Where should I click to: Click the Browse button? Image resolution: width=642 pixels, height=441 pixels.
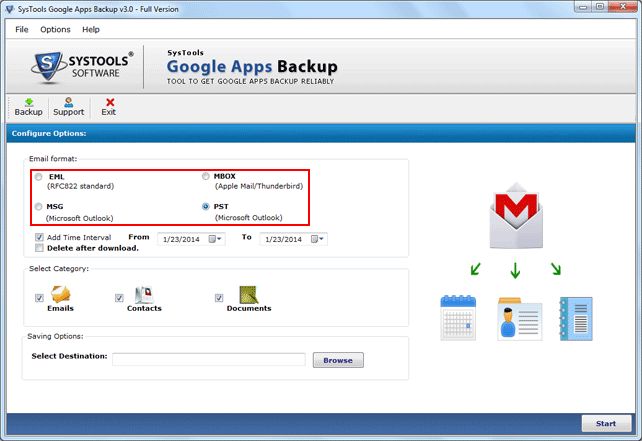[x=338, y=360]
